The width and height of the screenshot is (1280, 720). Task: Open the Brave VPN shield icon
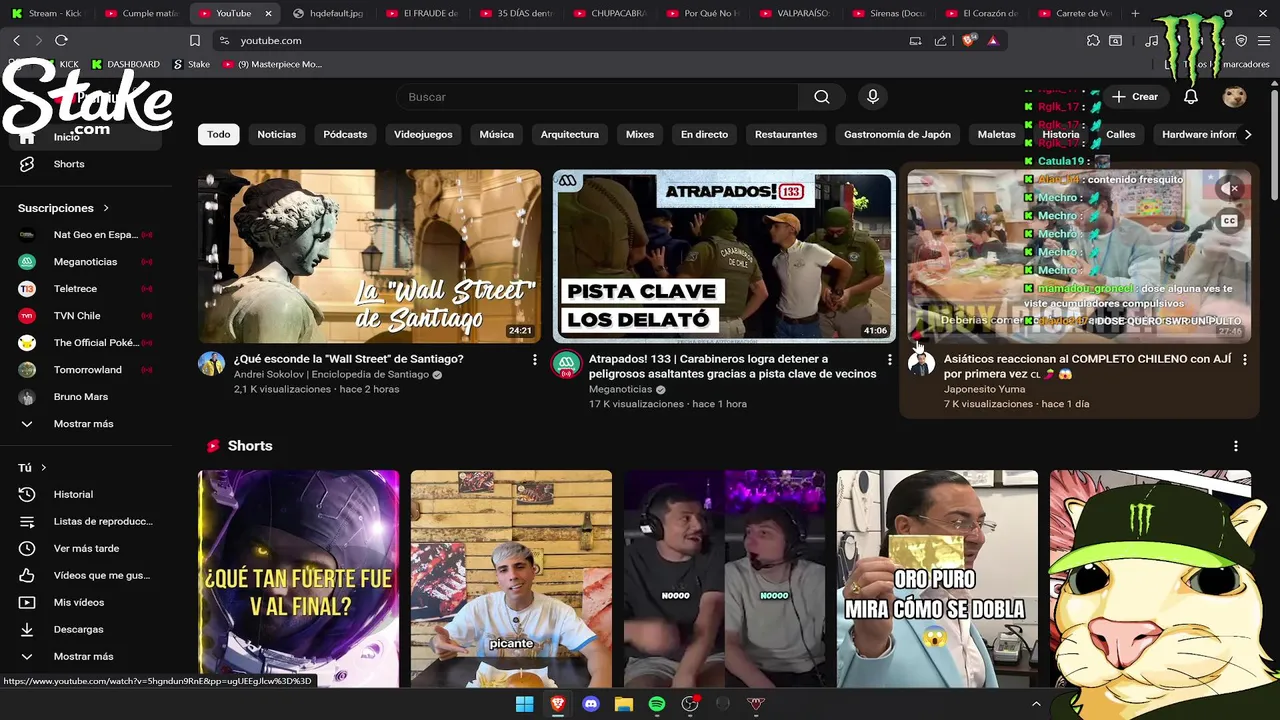pos(1241,41)
